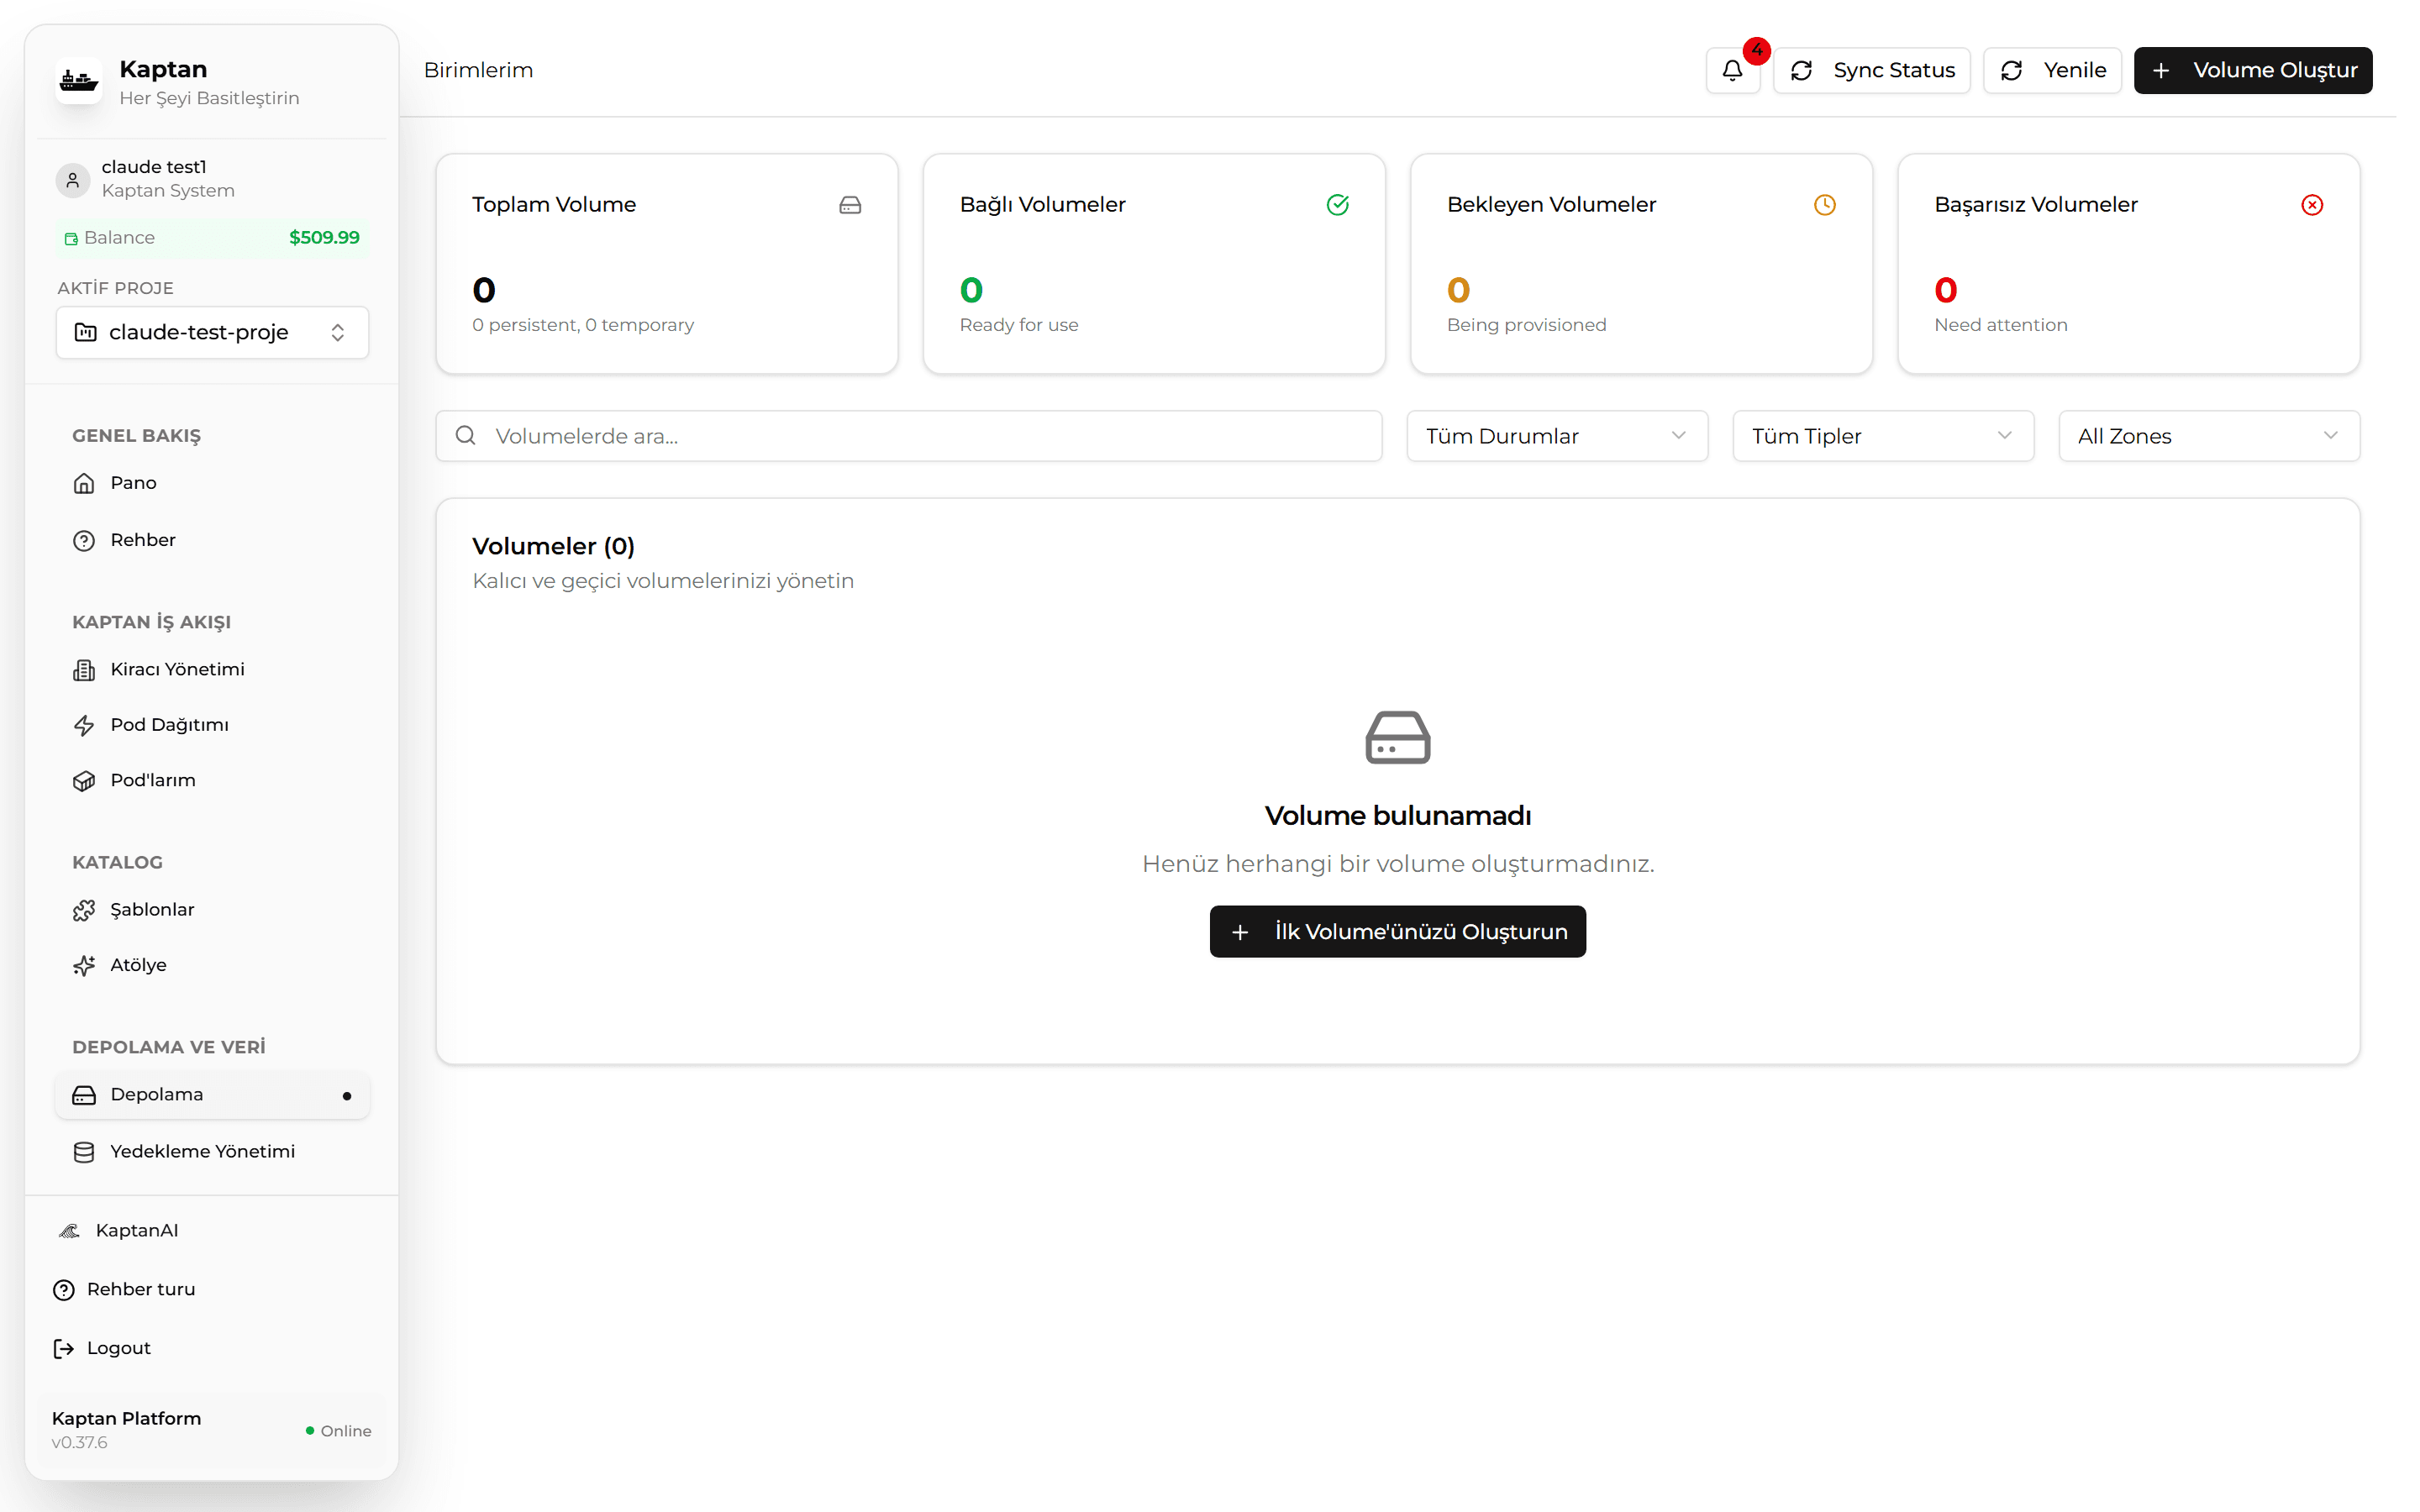This screenshot has height=1512, width=2420.
Task: Open the notifications bell
Action: click(x=1732, y=71)
